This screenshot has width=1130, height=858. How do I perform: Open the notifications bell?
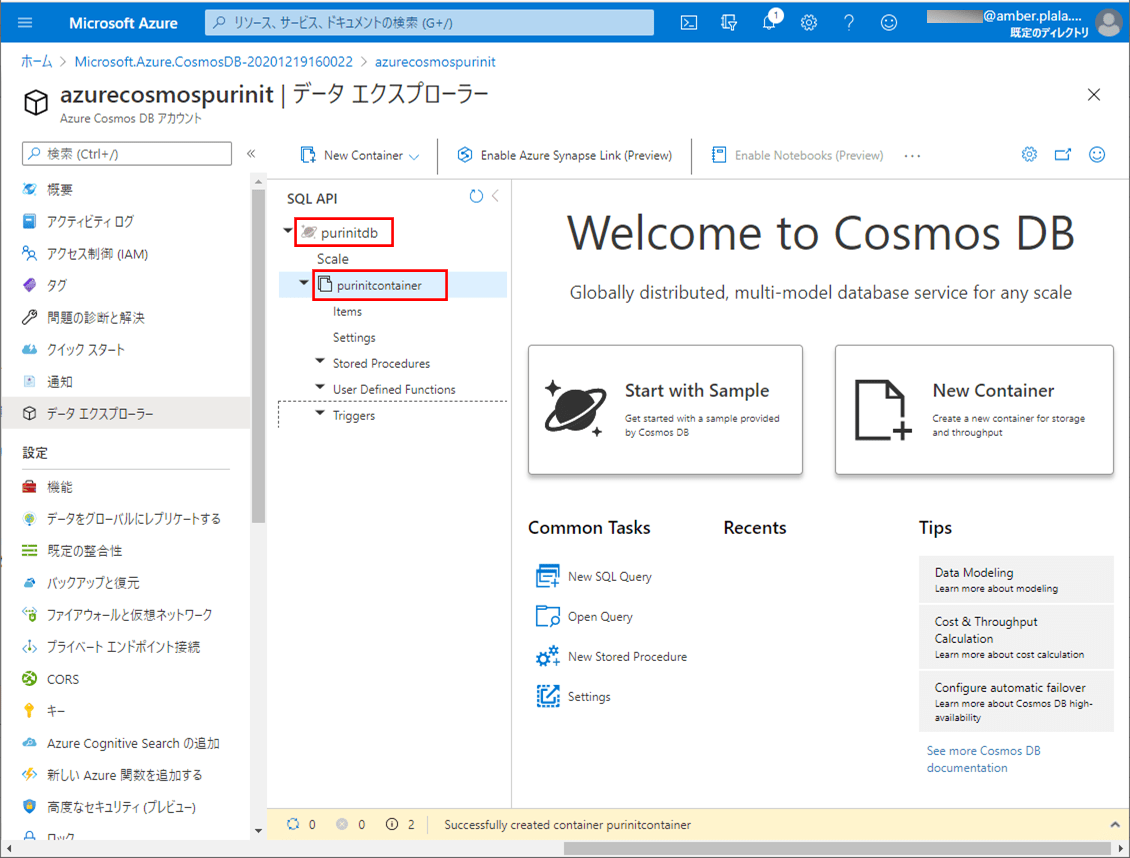click(x=770, y=22)
